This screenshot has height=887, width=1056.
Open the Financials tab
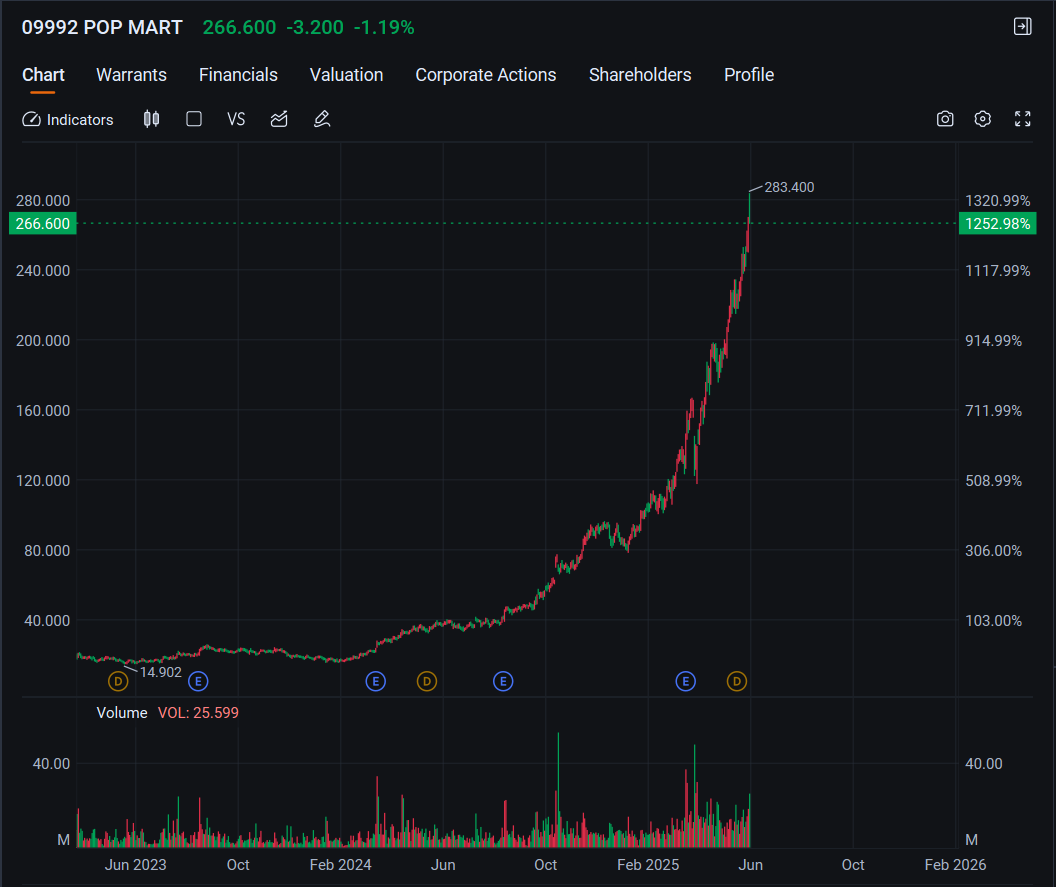(x=238, y=75)
